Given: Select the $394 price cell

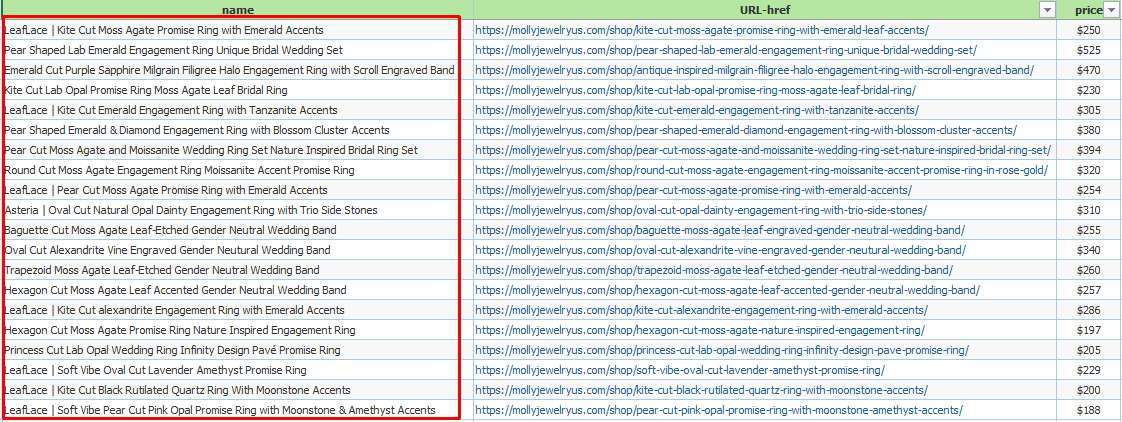Looking at the screenshot, I should point(1088,150).
